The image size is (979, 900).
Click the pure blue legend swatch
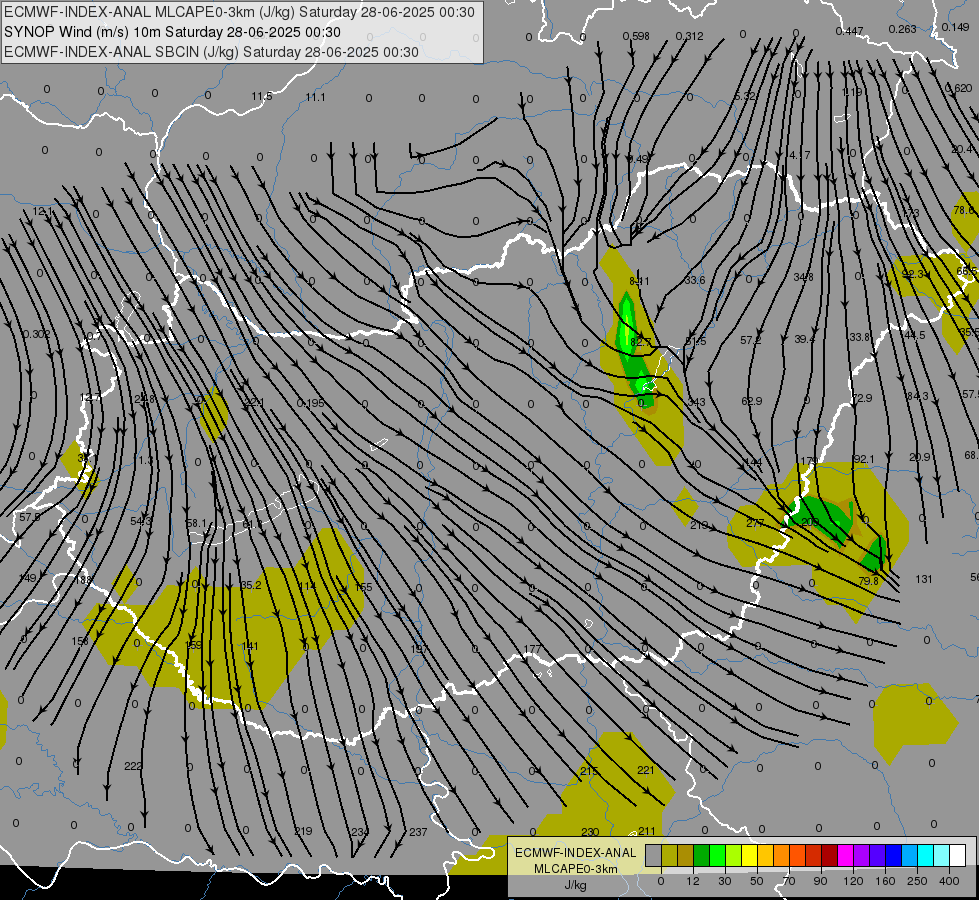click(893, 855)
